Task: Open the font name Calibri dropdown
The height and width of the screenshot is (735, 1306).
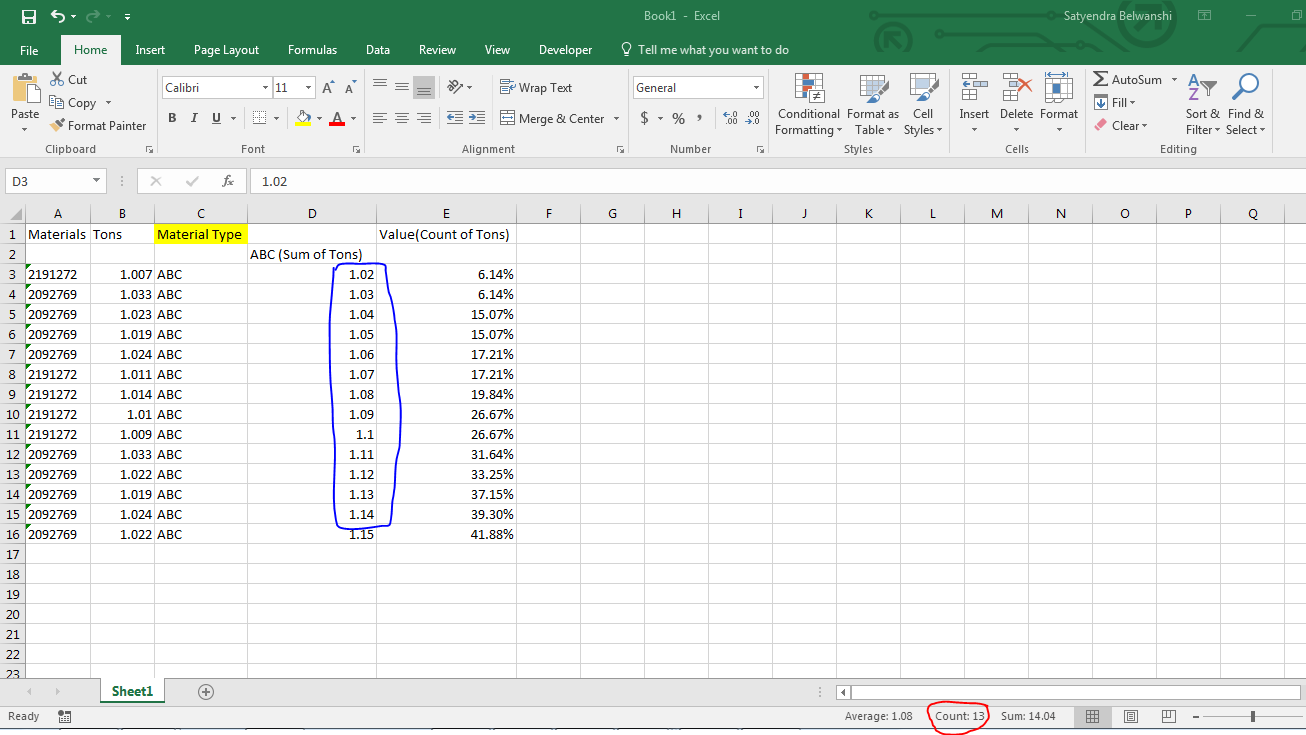Action: 265,88
